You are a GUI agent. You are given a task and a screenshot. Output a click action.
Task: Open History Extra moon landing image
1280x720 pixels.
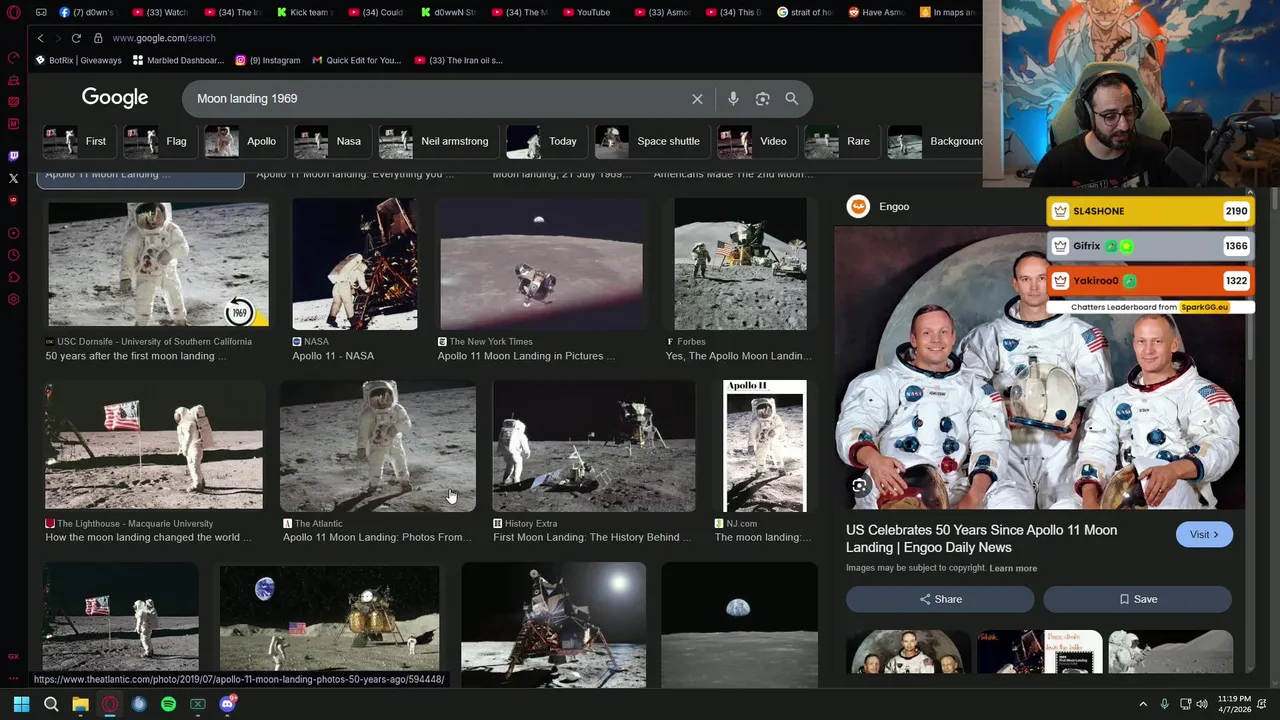pyautogui.click(x=594, y=446)
